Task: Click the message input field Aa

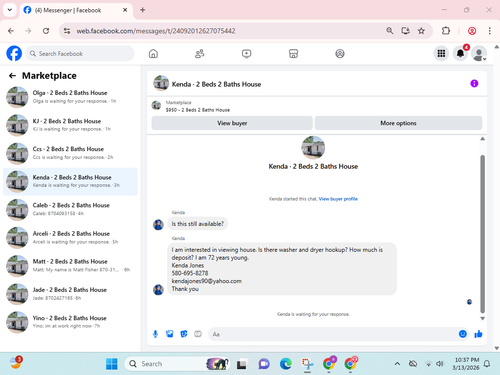Action: pos(333,334)
